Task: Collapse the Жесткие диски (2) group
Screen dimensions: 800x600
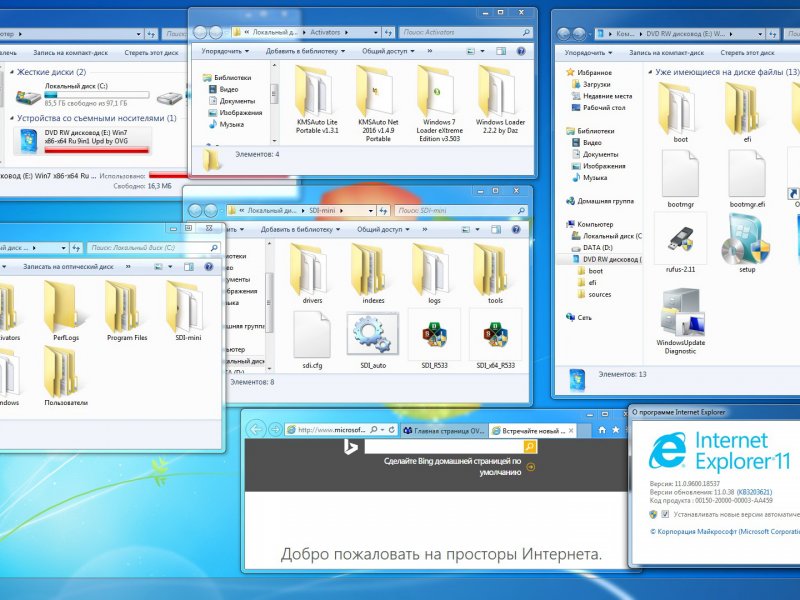Action: coord(12,72)
